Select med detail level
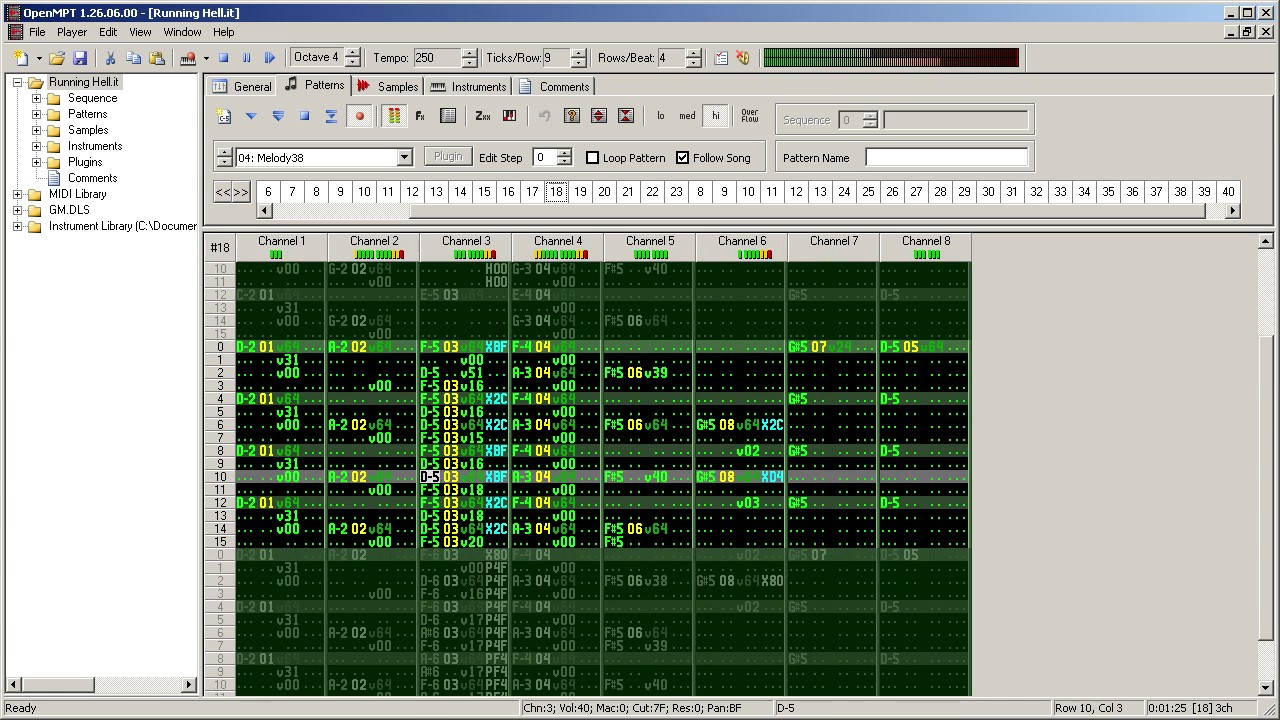 [687, 116]
